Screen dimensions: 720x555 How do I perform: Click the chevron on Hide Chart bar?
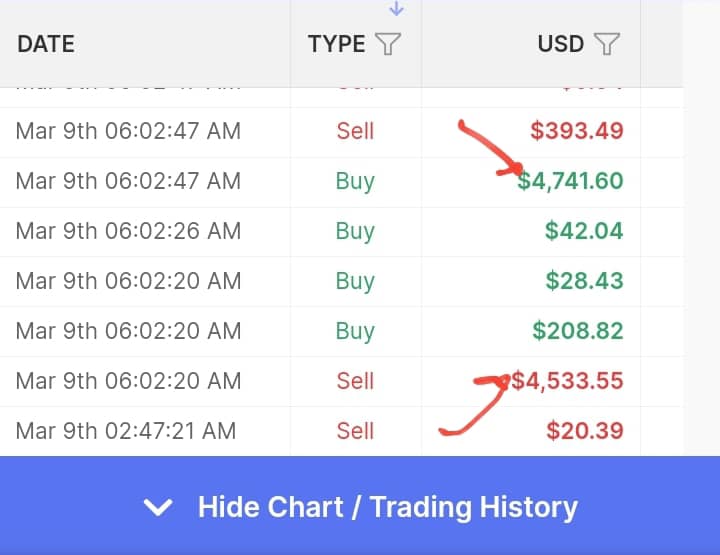(x=158, y=507)
